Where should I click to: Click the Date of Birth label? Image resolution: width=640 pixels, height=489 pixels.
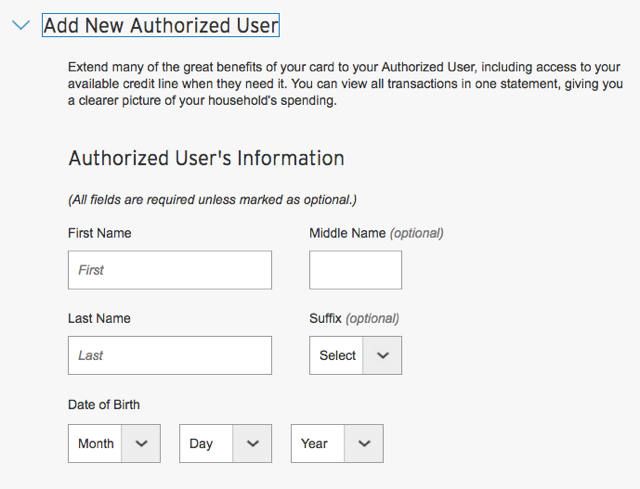(x=104, y=405)
